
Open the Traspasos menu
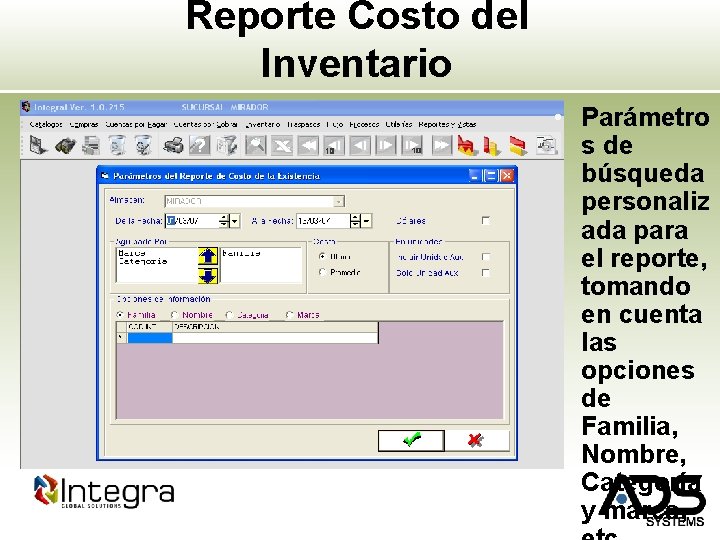(x=304, y=124)
